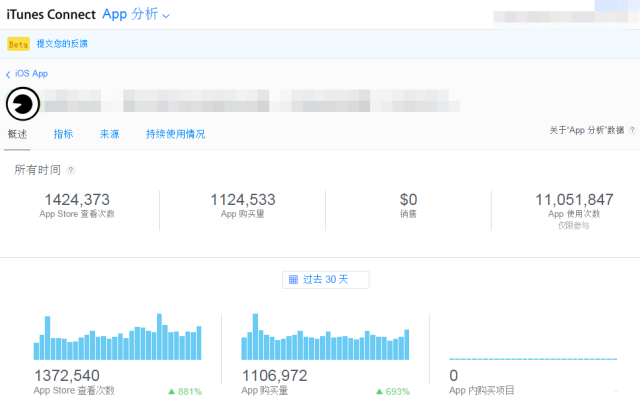640x404 pixels.
Task: Click calendar icon in date range button
Action: coord(293,280)
